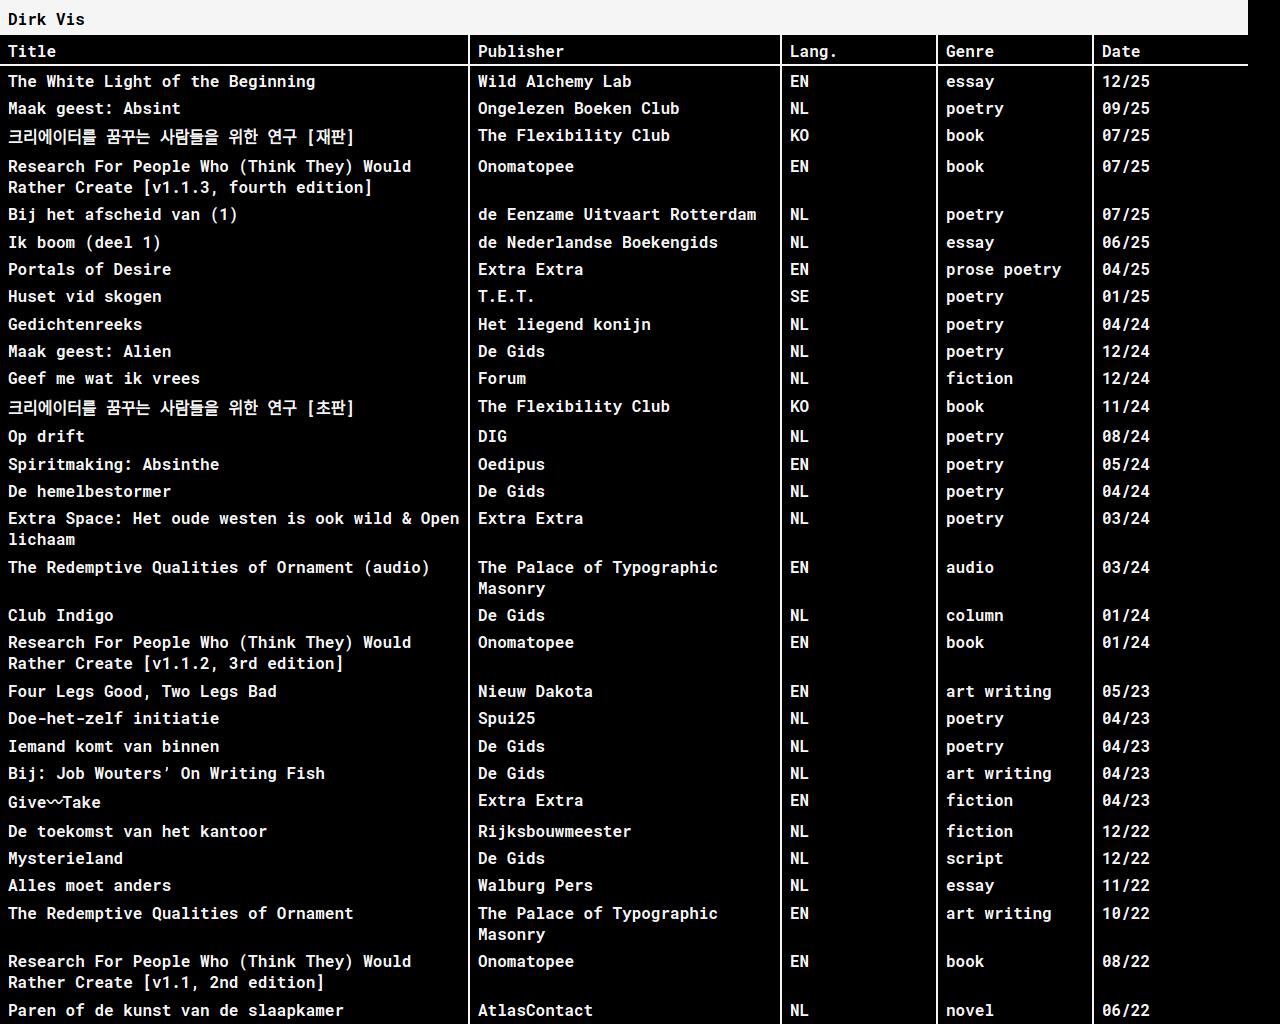1280x1024 pixels.
Task: Open Huset vid skogen entry
Action: click(84, 297)
